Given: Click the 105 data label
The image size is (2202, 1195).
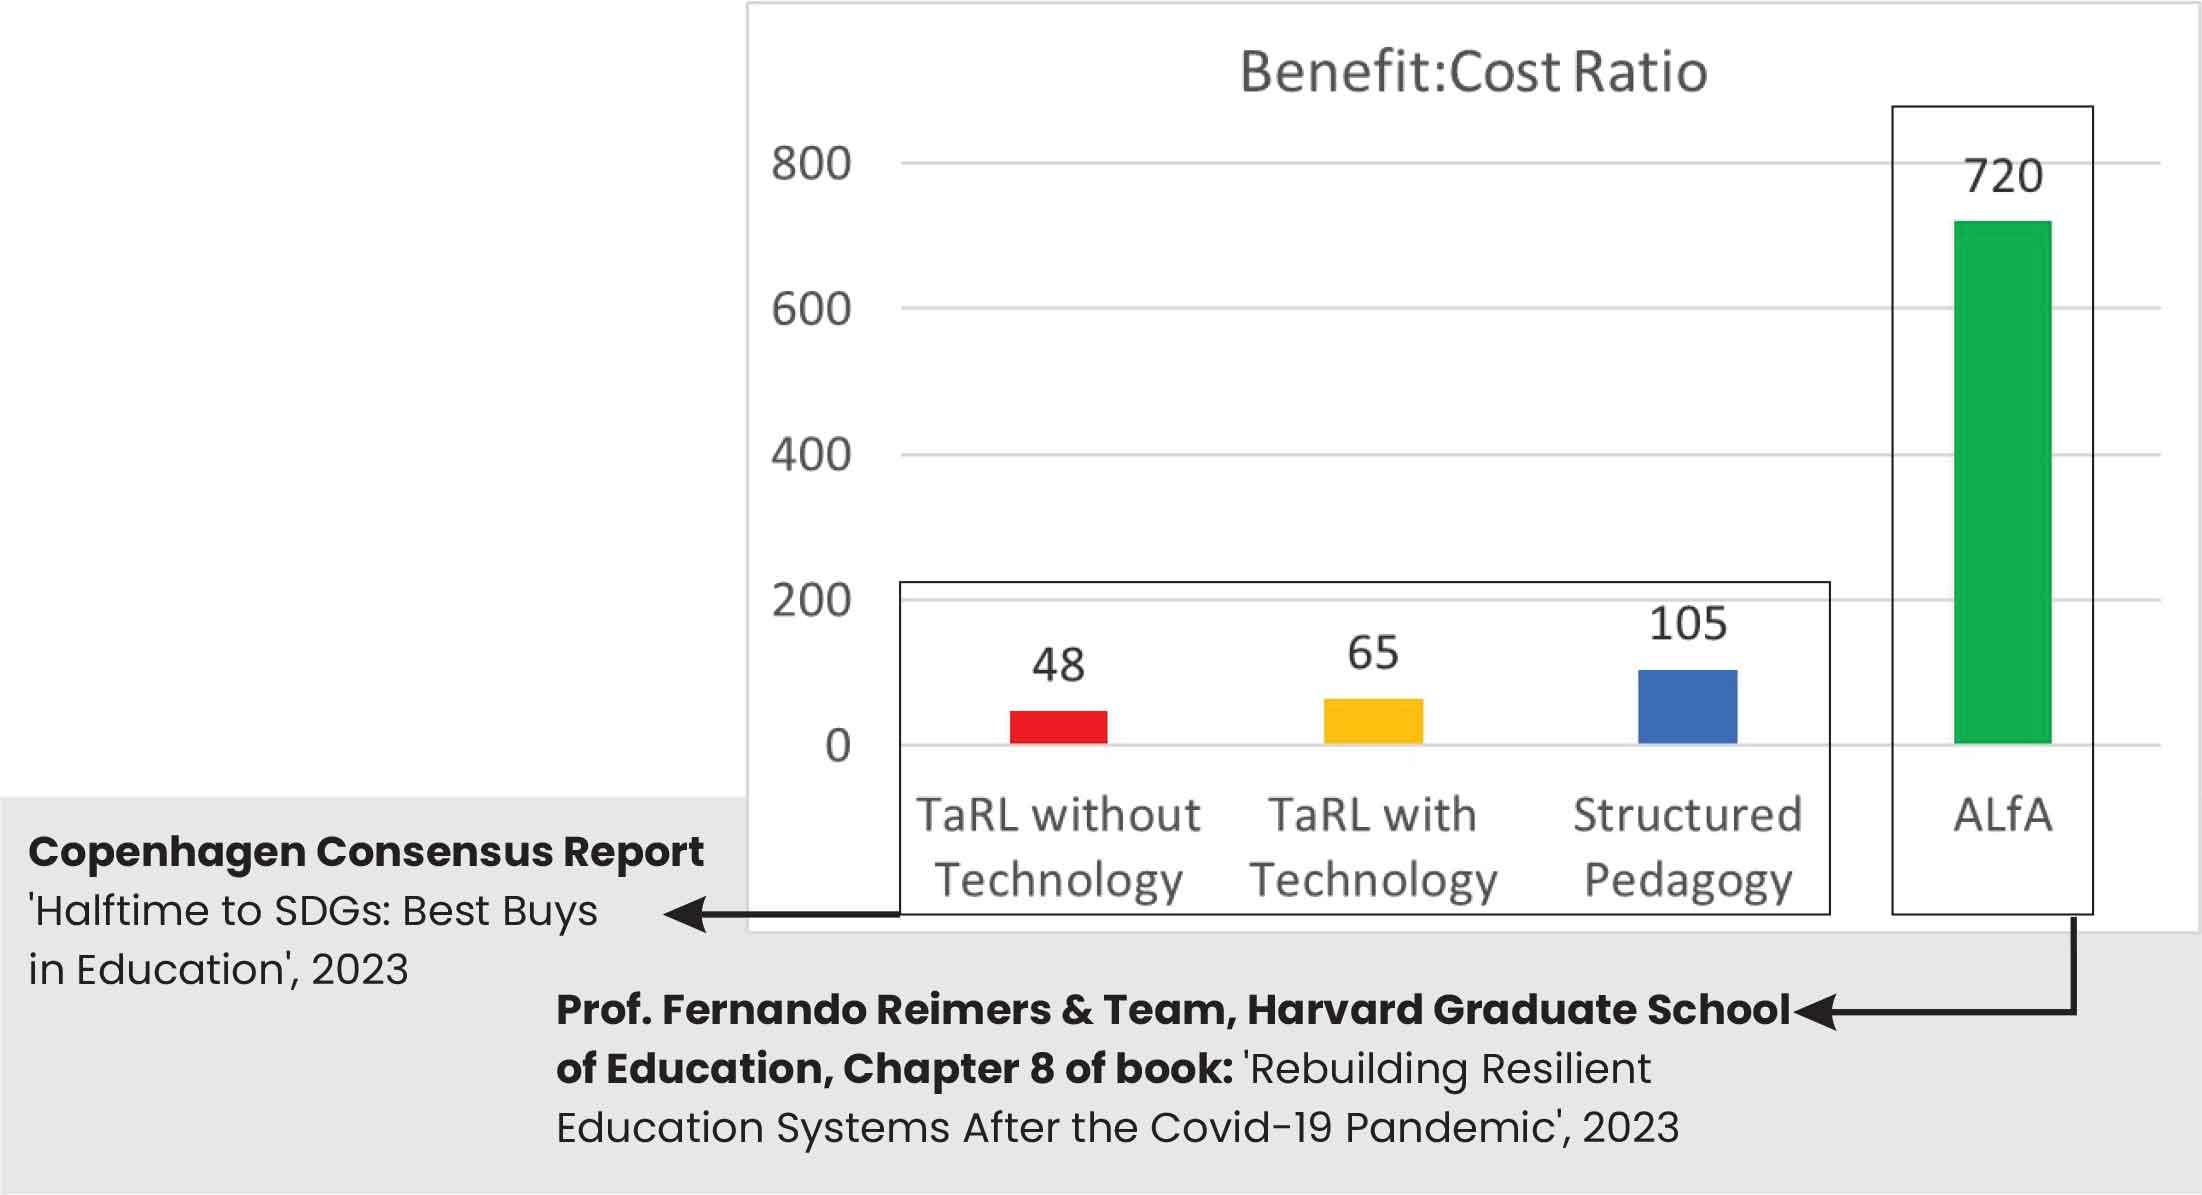Looking at the screenshot, I should [1687, 624].
